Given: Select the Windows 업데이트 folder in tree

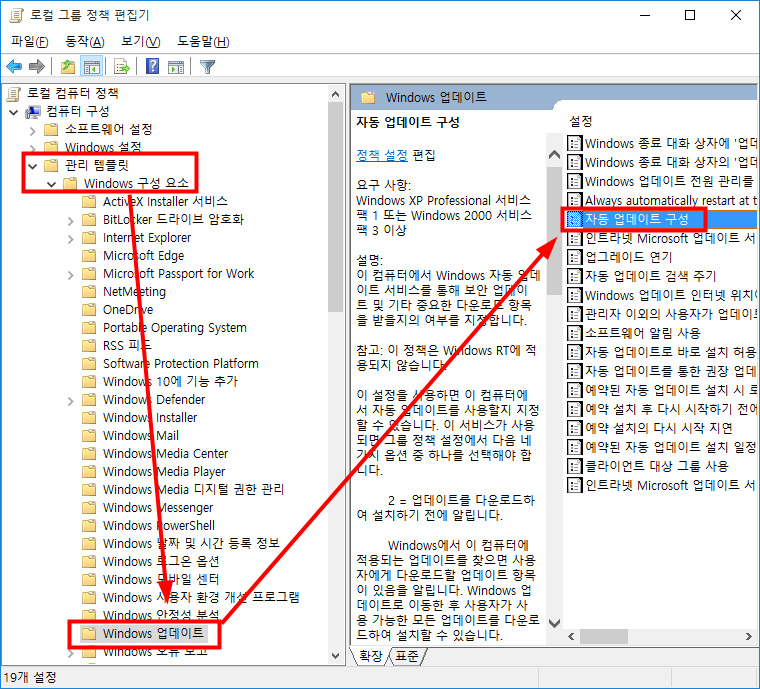Looking at the screenshot, I should [x=153, y=634].
